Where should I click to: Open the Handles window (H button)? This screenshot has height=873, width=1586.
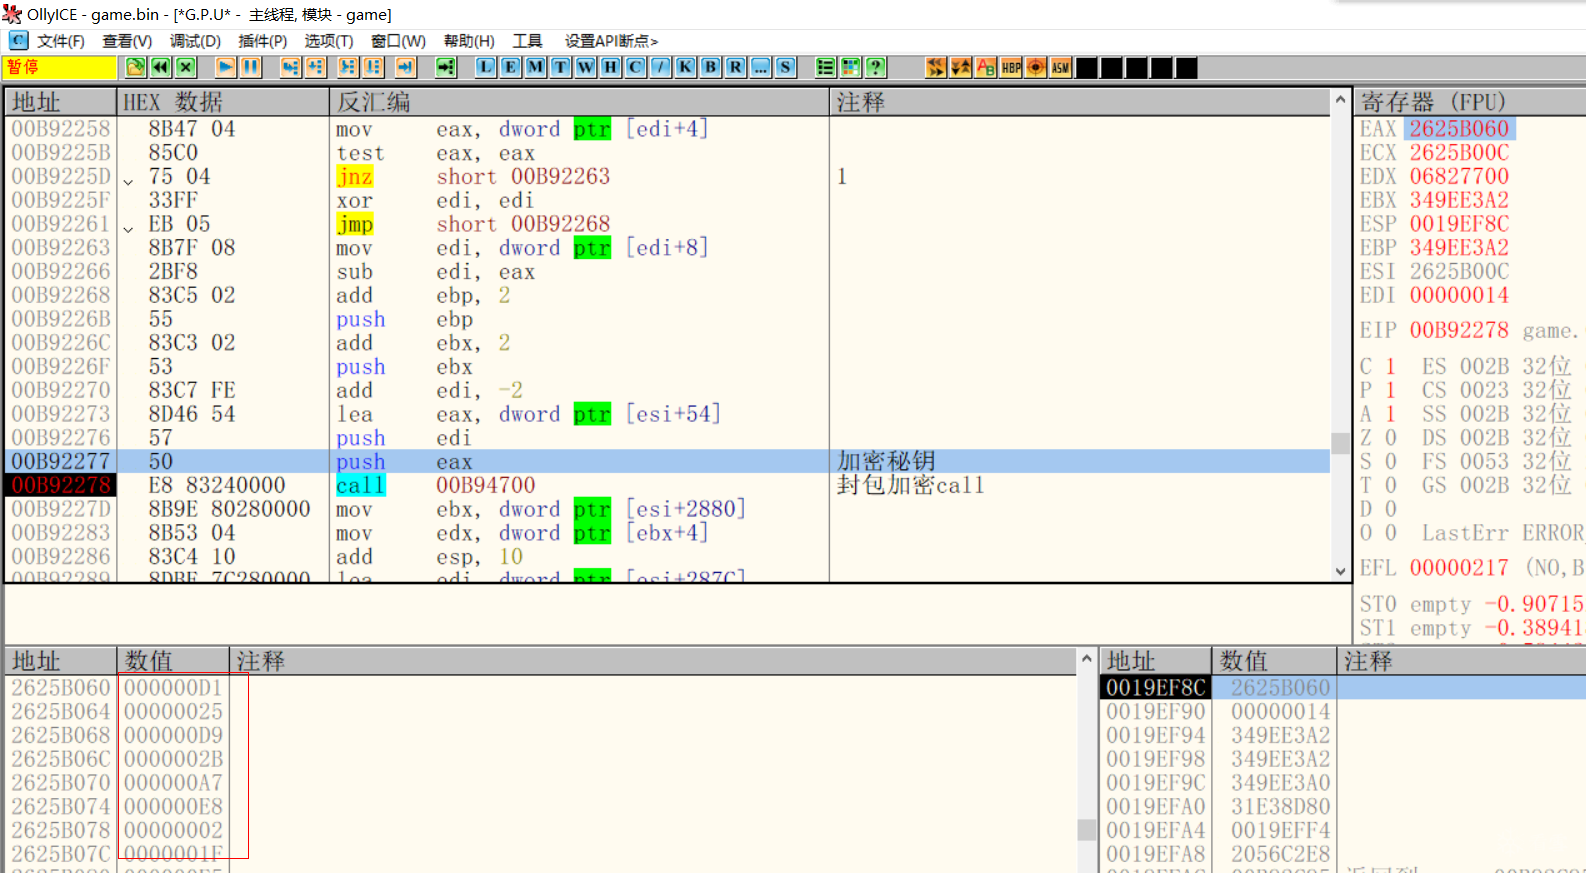pyautogui.click(x=611, y=67)
